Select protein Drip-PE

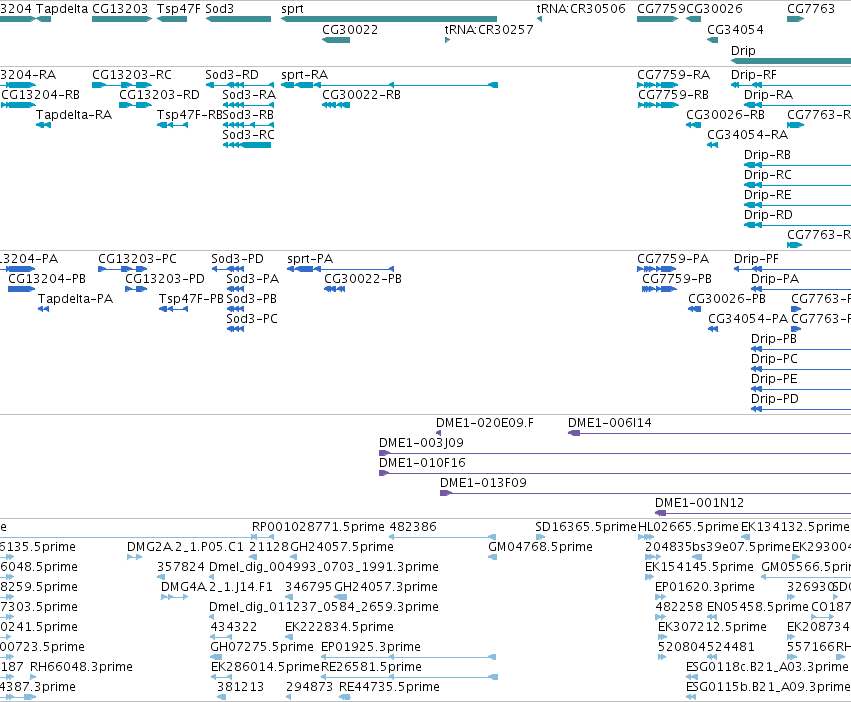(x=801, y=389)
